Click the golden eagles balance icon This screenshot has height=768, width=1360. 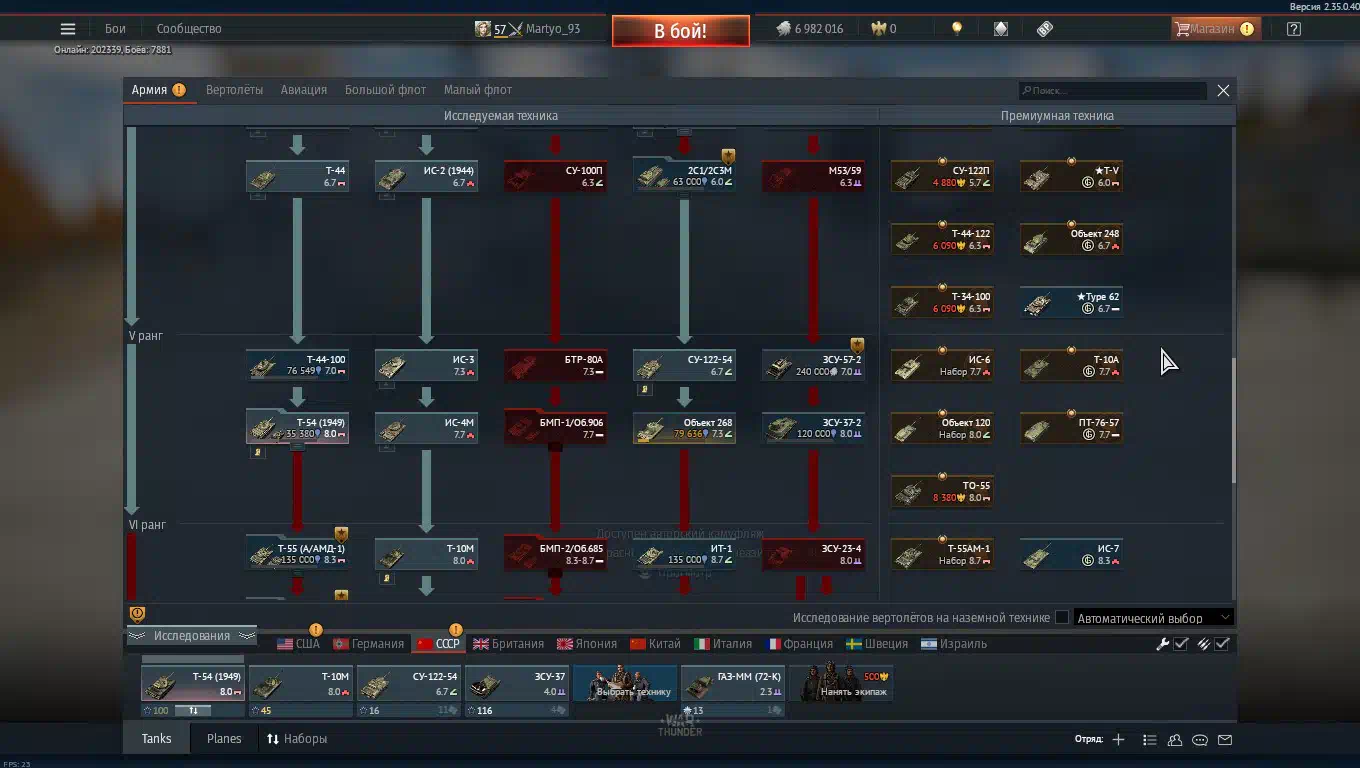click(x=879, y=29)
